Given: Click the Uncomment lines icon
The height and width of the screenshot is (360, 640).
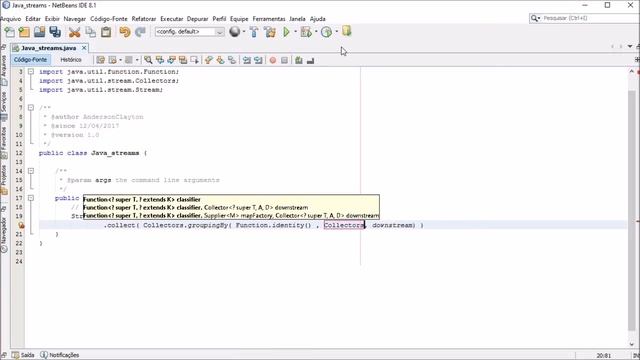Looking at the screenshot, I should [x=311, y=60].
